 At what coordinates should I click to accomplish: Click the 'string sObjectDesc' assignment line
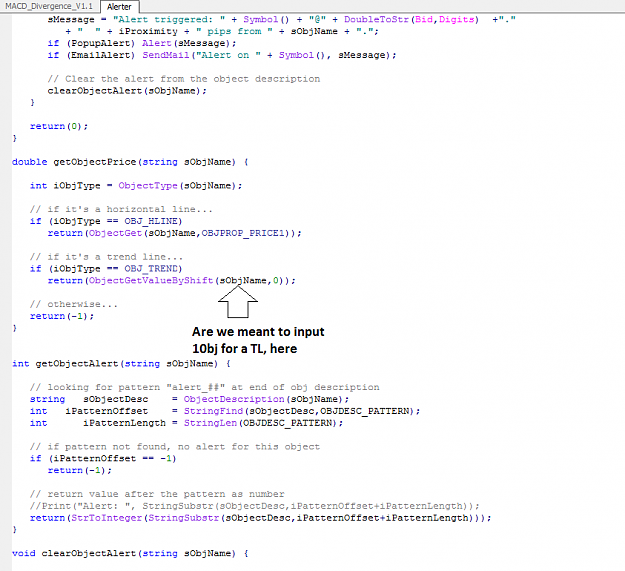(189, 399)
